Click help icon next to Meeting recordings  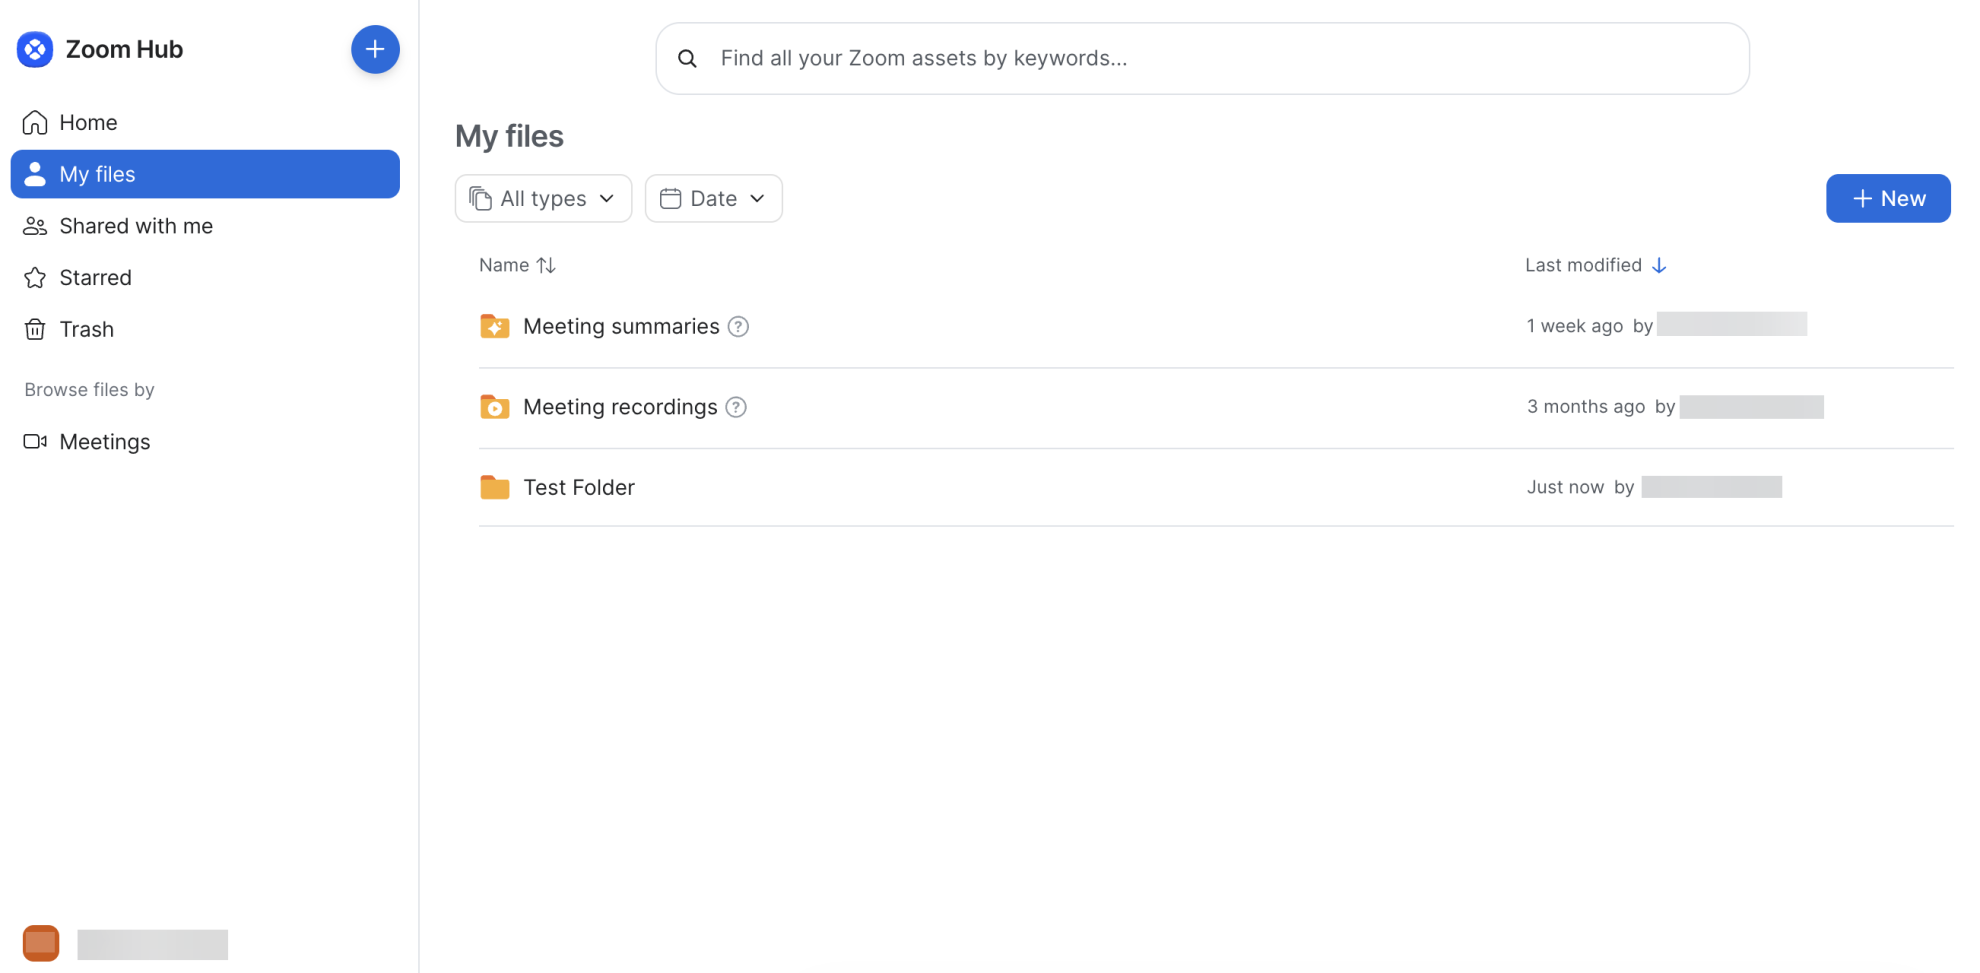click(x=736, y=407)
